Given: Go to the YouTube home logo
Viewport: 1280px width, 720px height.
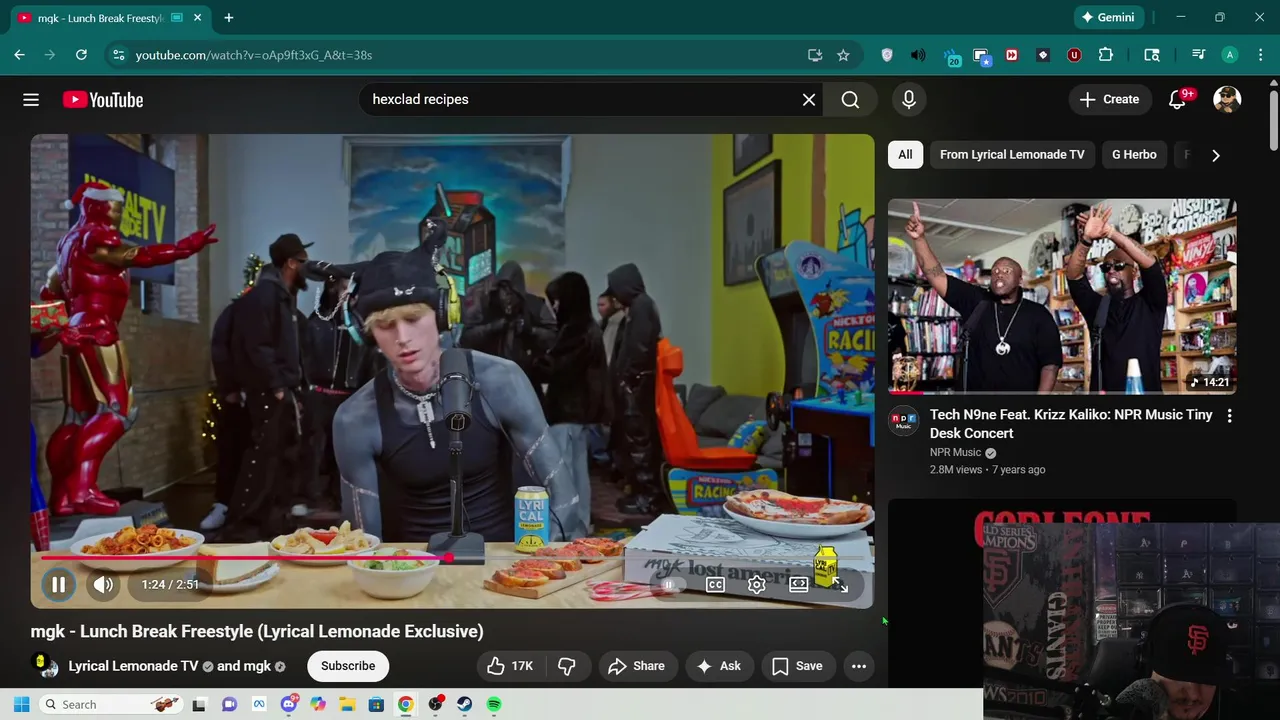Looking at the screenshot, I should (103, 100).
